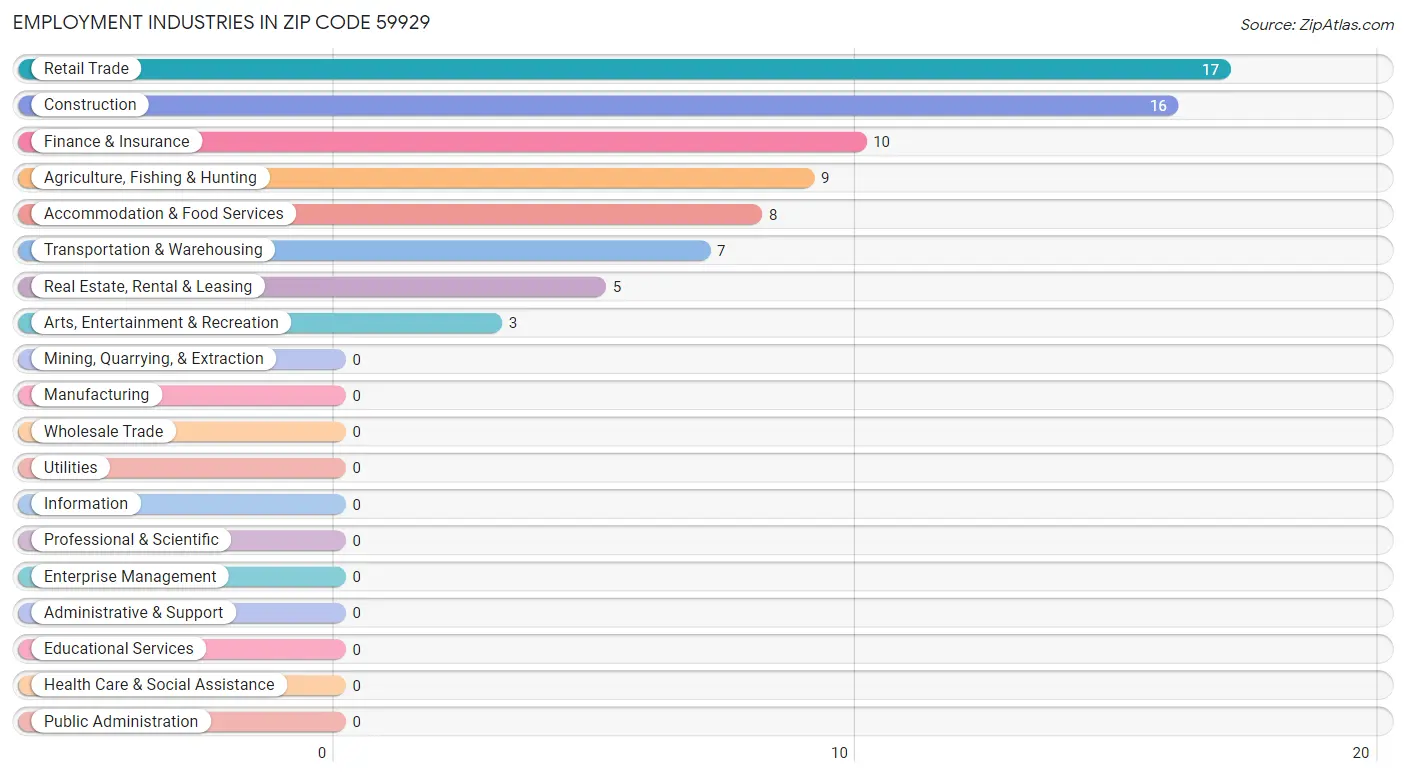Click the value 7 beside Transportation bar
1406x776 pixels.
(x=721, y=251)
